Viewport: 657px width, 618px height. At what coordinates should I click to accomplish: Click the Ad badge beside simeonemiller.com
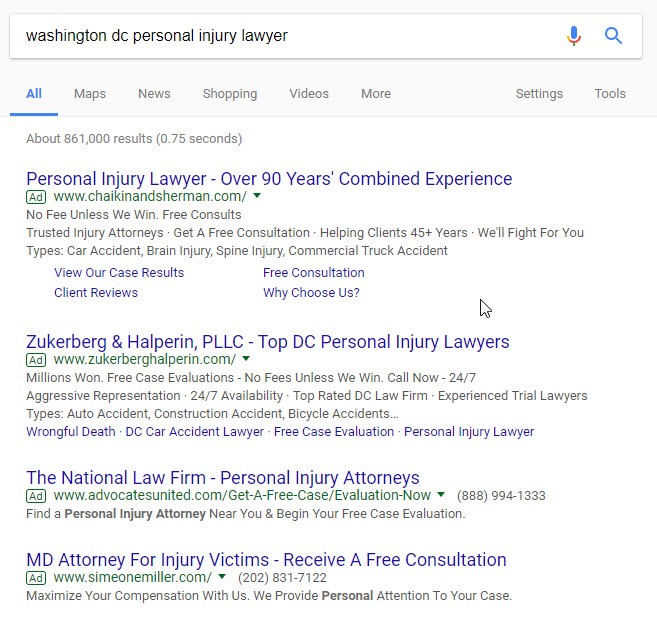pos(36,578)
